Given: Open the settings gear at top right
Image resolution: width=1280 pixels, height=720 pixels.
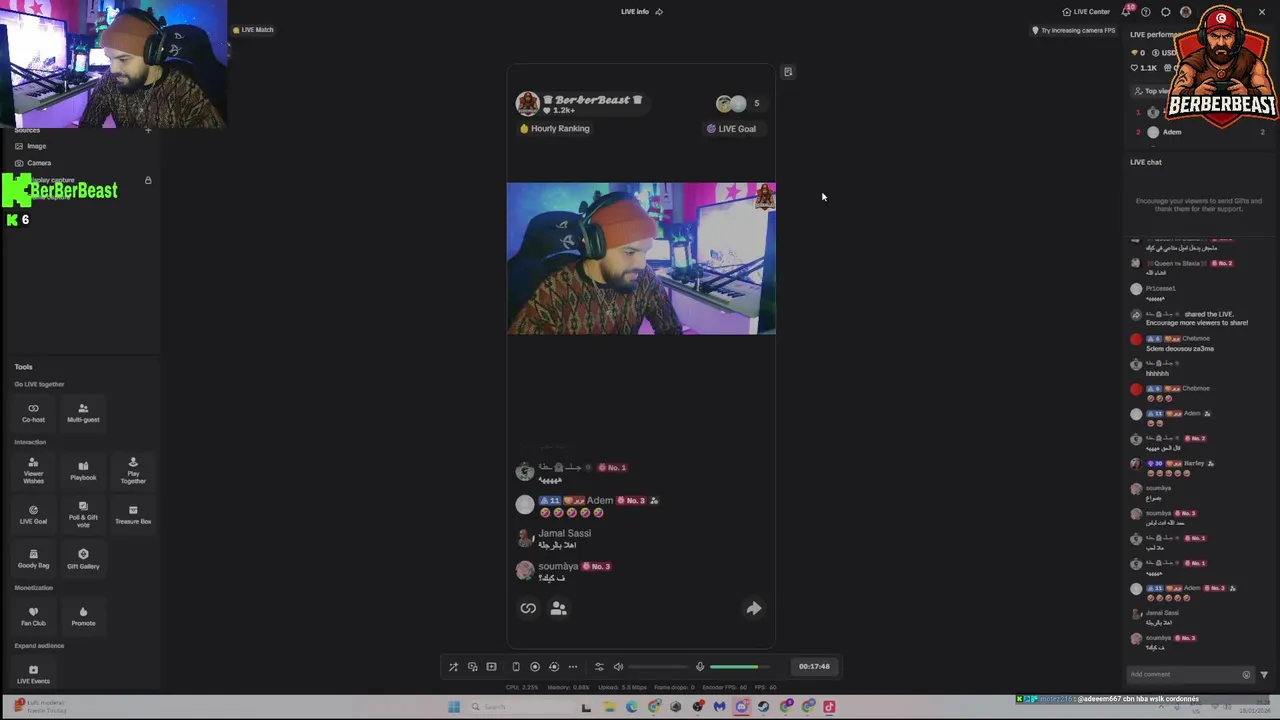Looking at the screenshot, I should pos(1166,12).
